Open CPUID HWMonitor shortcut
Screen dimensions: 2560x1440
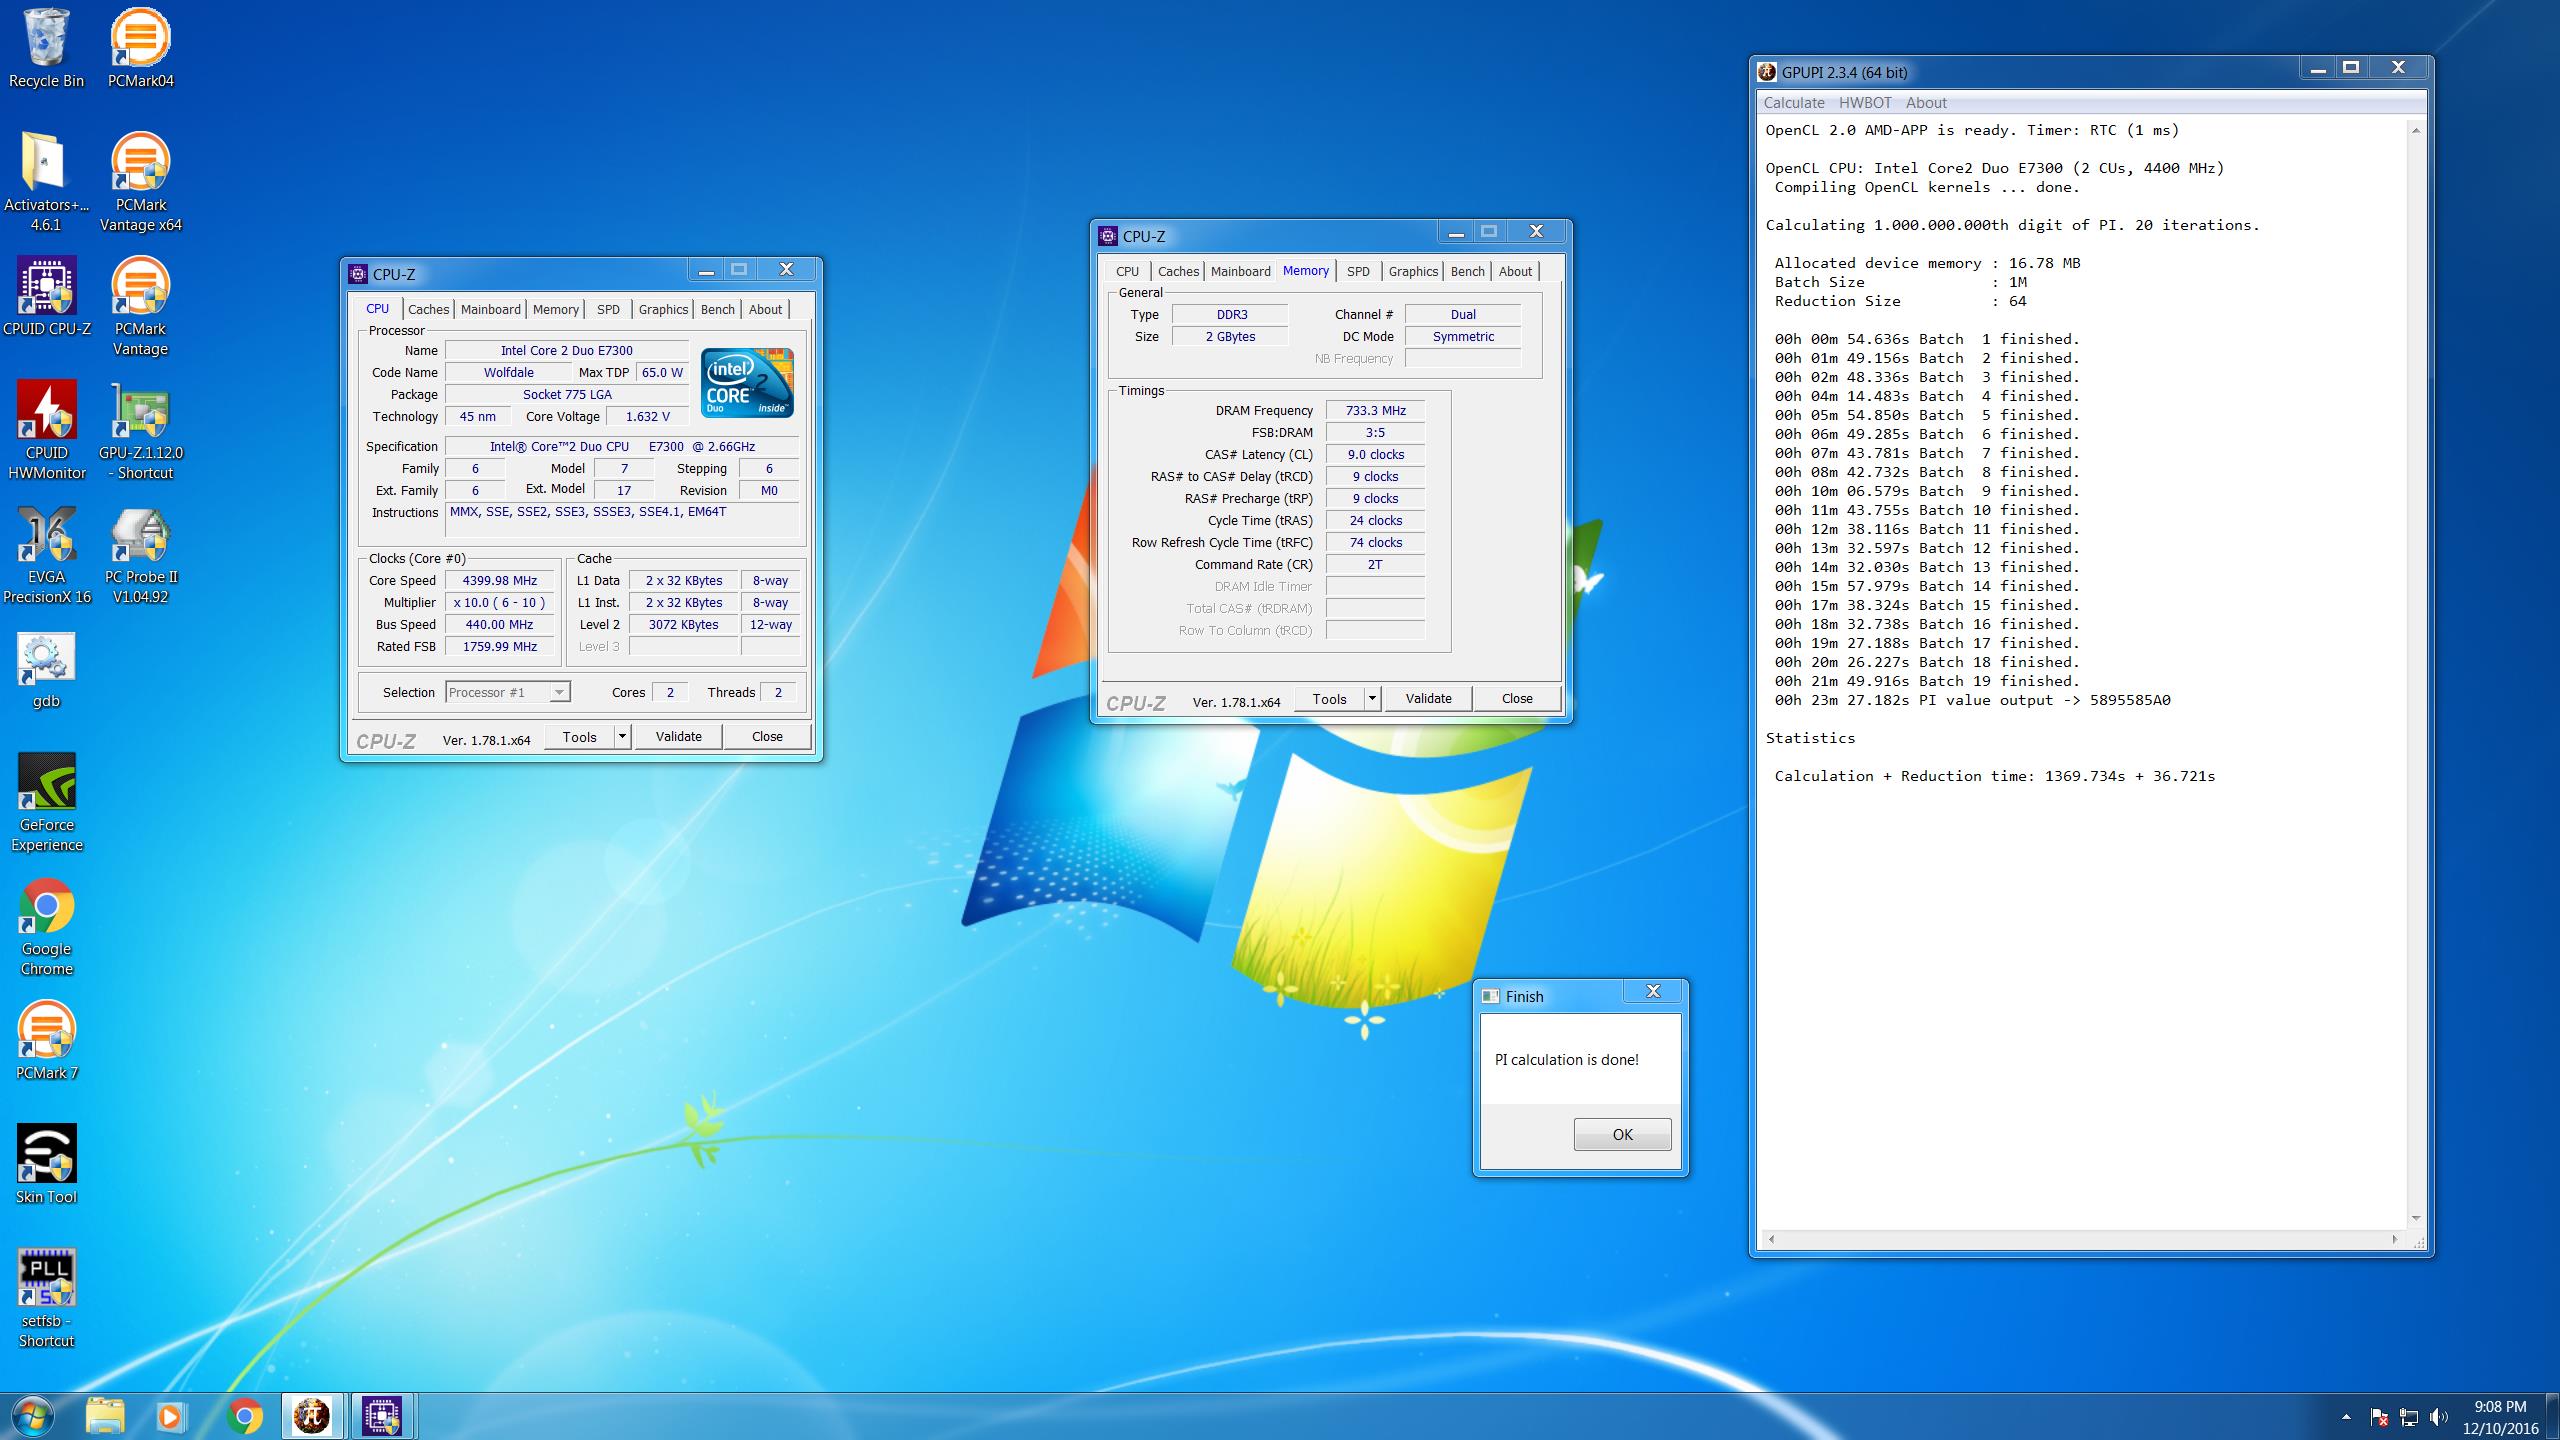46,431
